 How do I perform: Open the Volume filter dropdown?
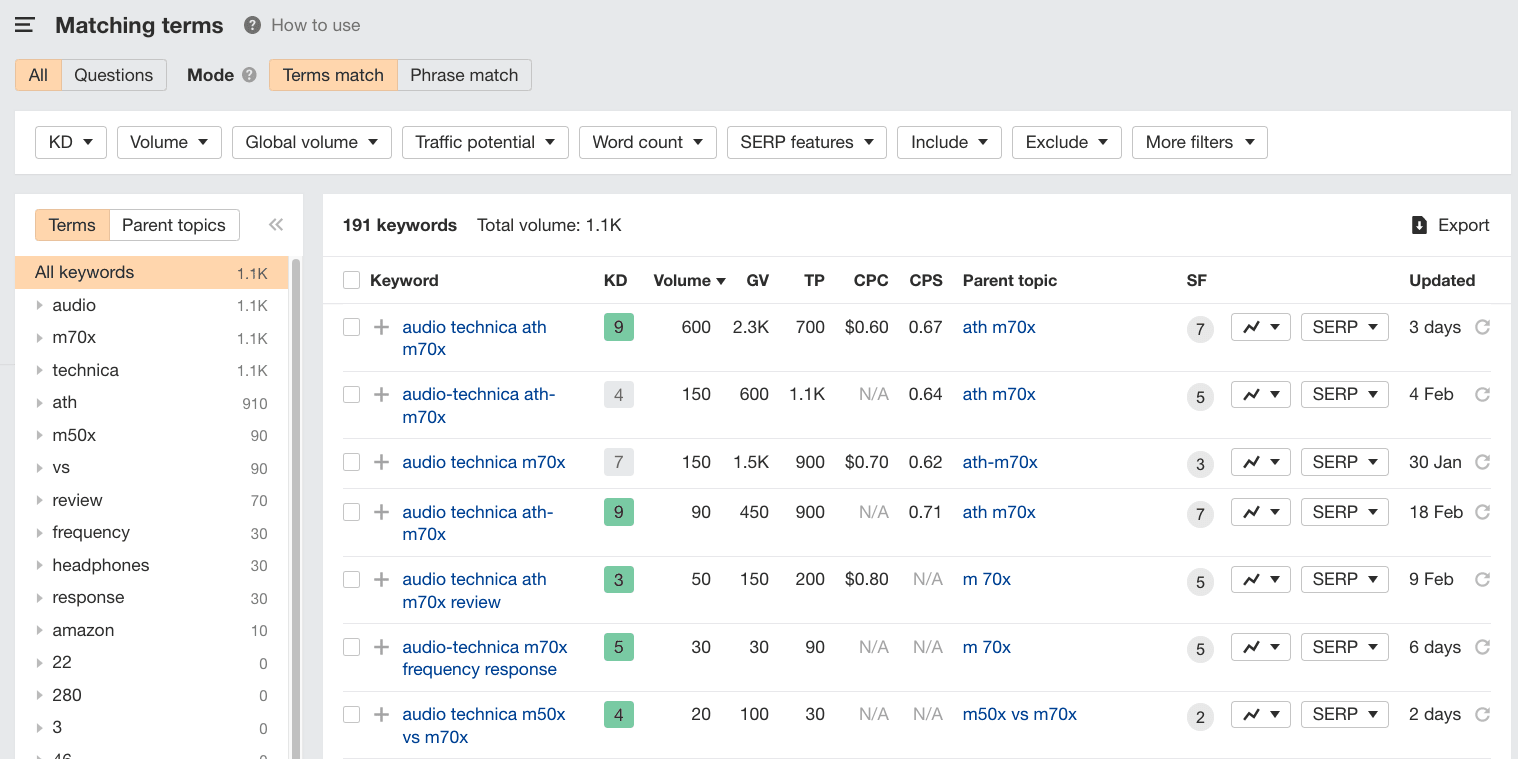169,142
